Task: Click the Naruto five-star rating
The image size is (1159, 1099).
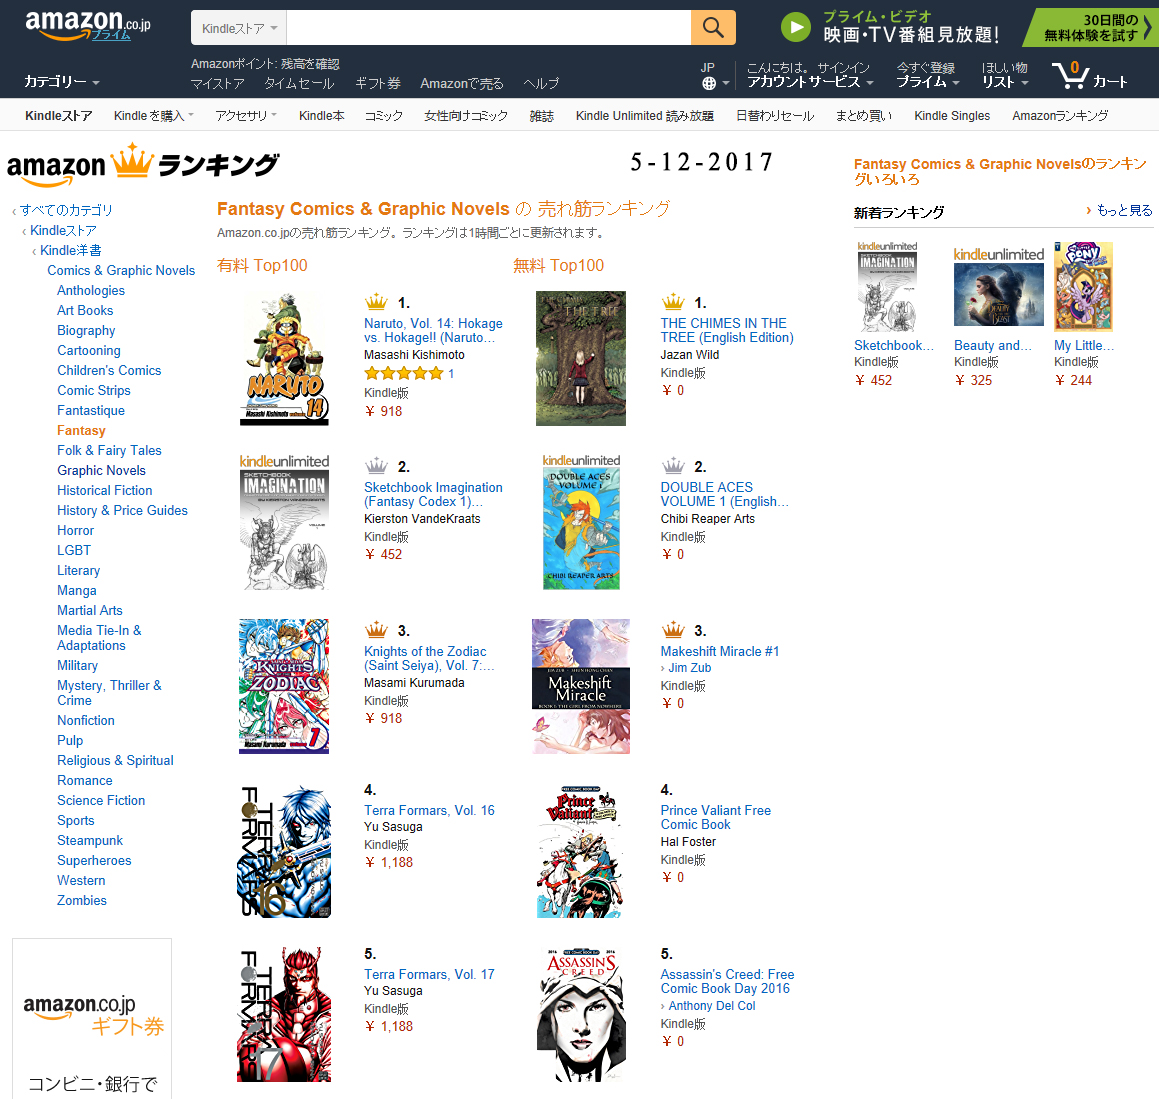Action: click(x=404, y=373)
